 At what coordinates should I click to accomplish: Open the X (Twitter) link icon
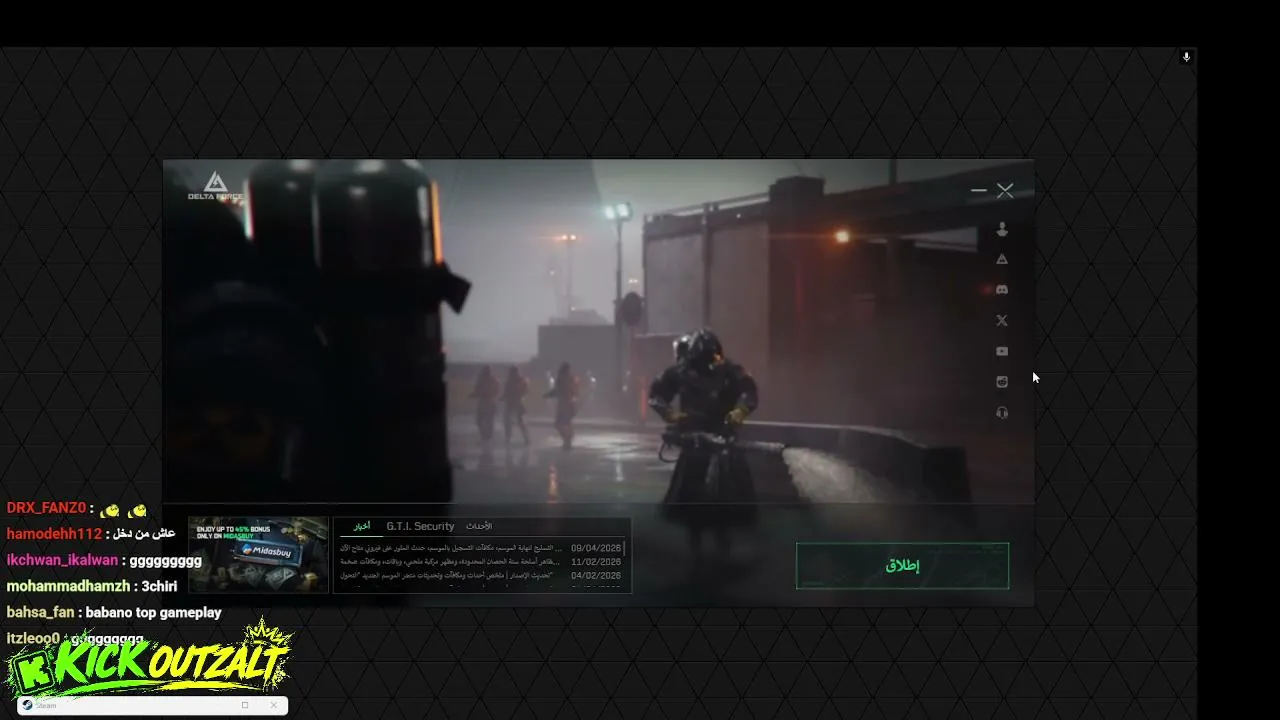[1002, 321]
